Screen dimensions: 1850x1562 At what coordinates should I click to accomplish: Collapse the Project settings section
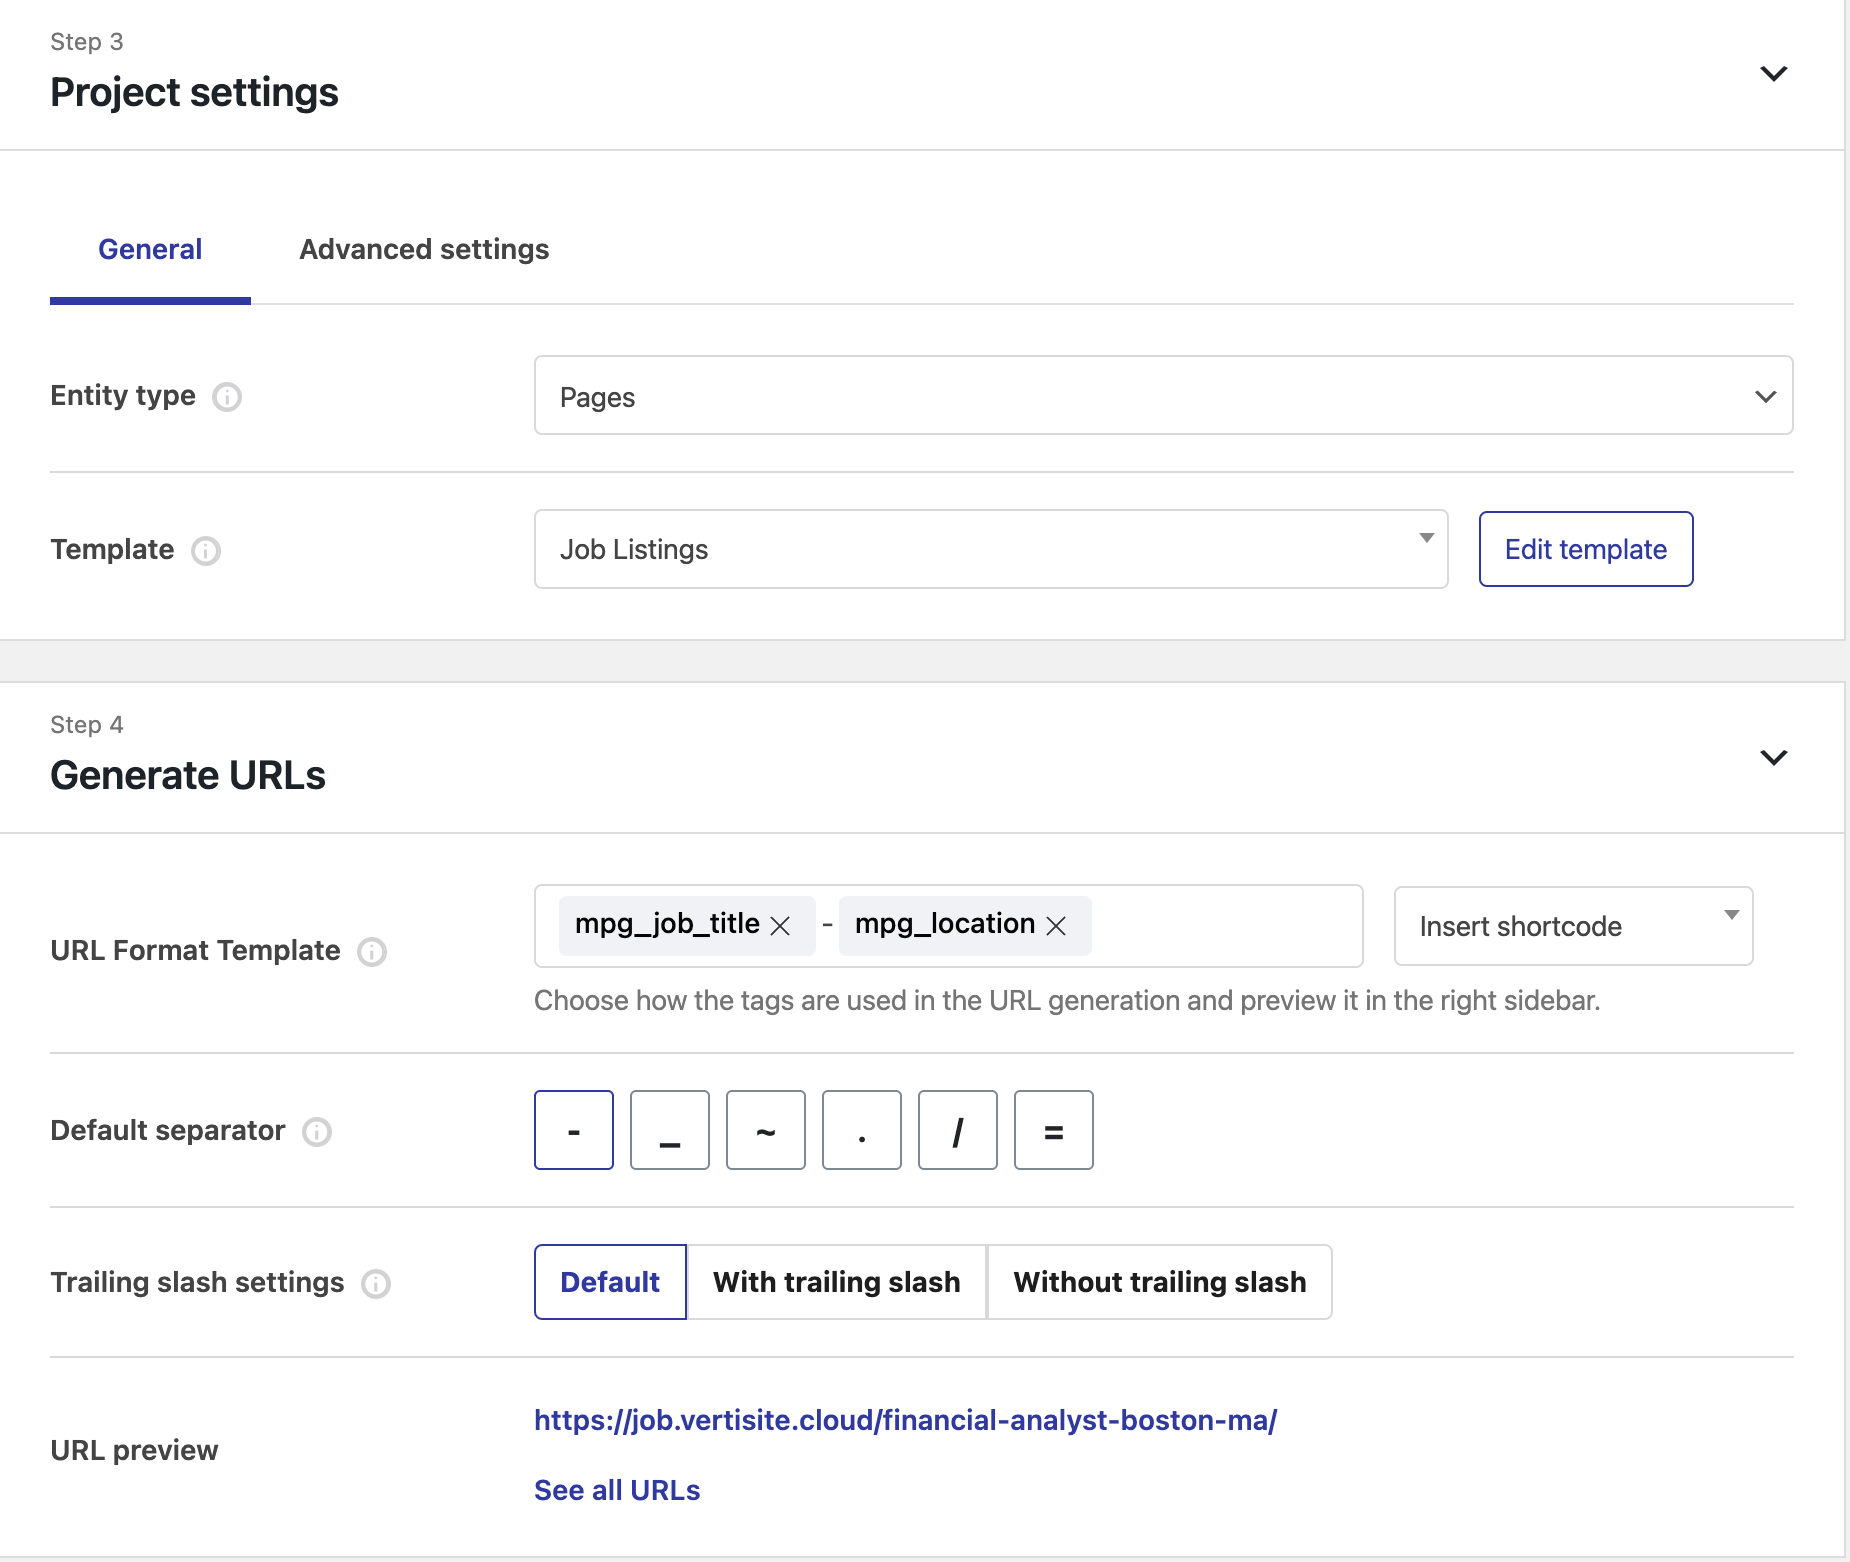point(1773,74)
